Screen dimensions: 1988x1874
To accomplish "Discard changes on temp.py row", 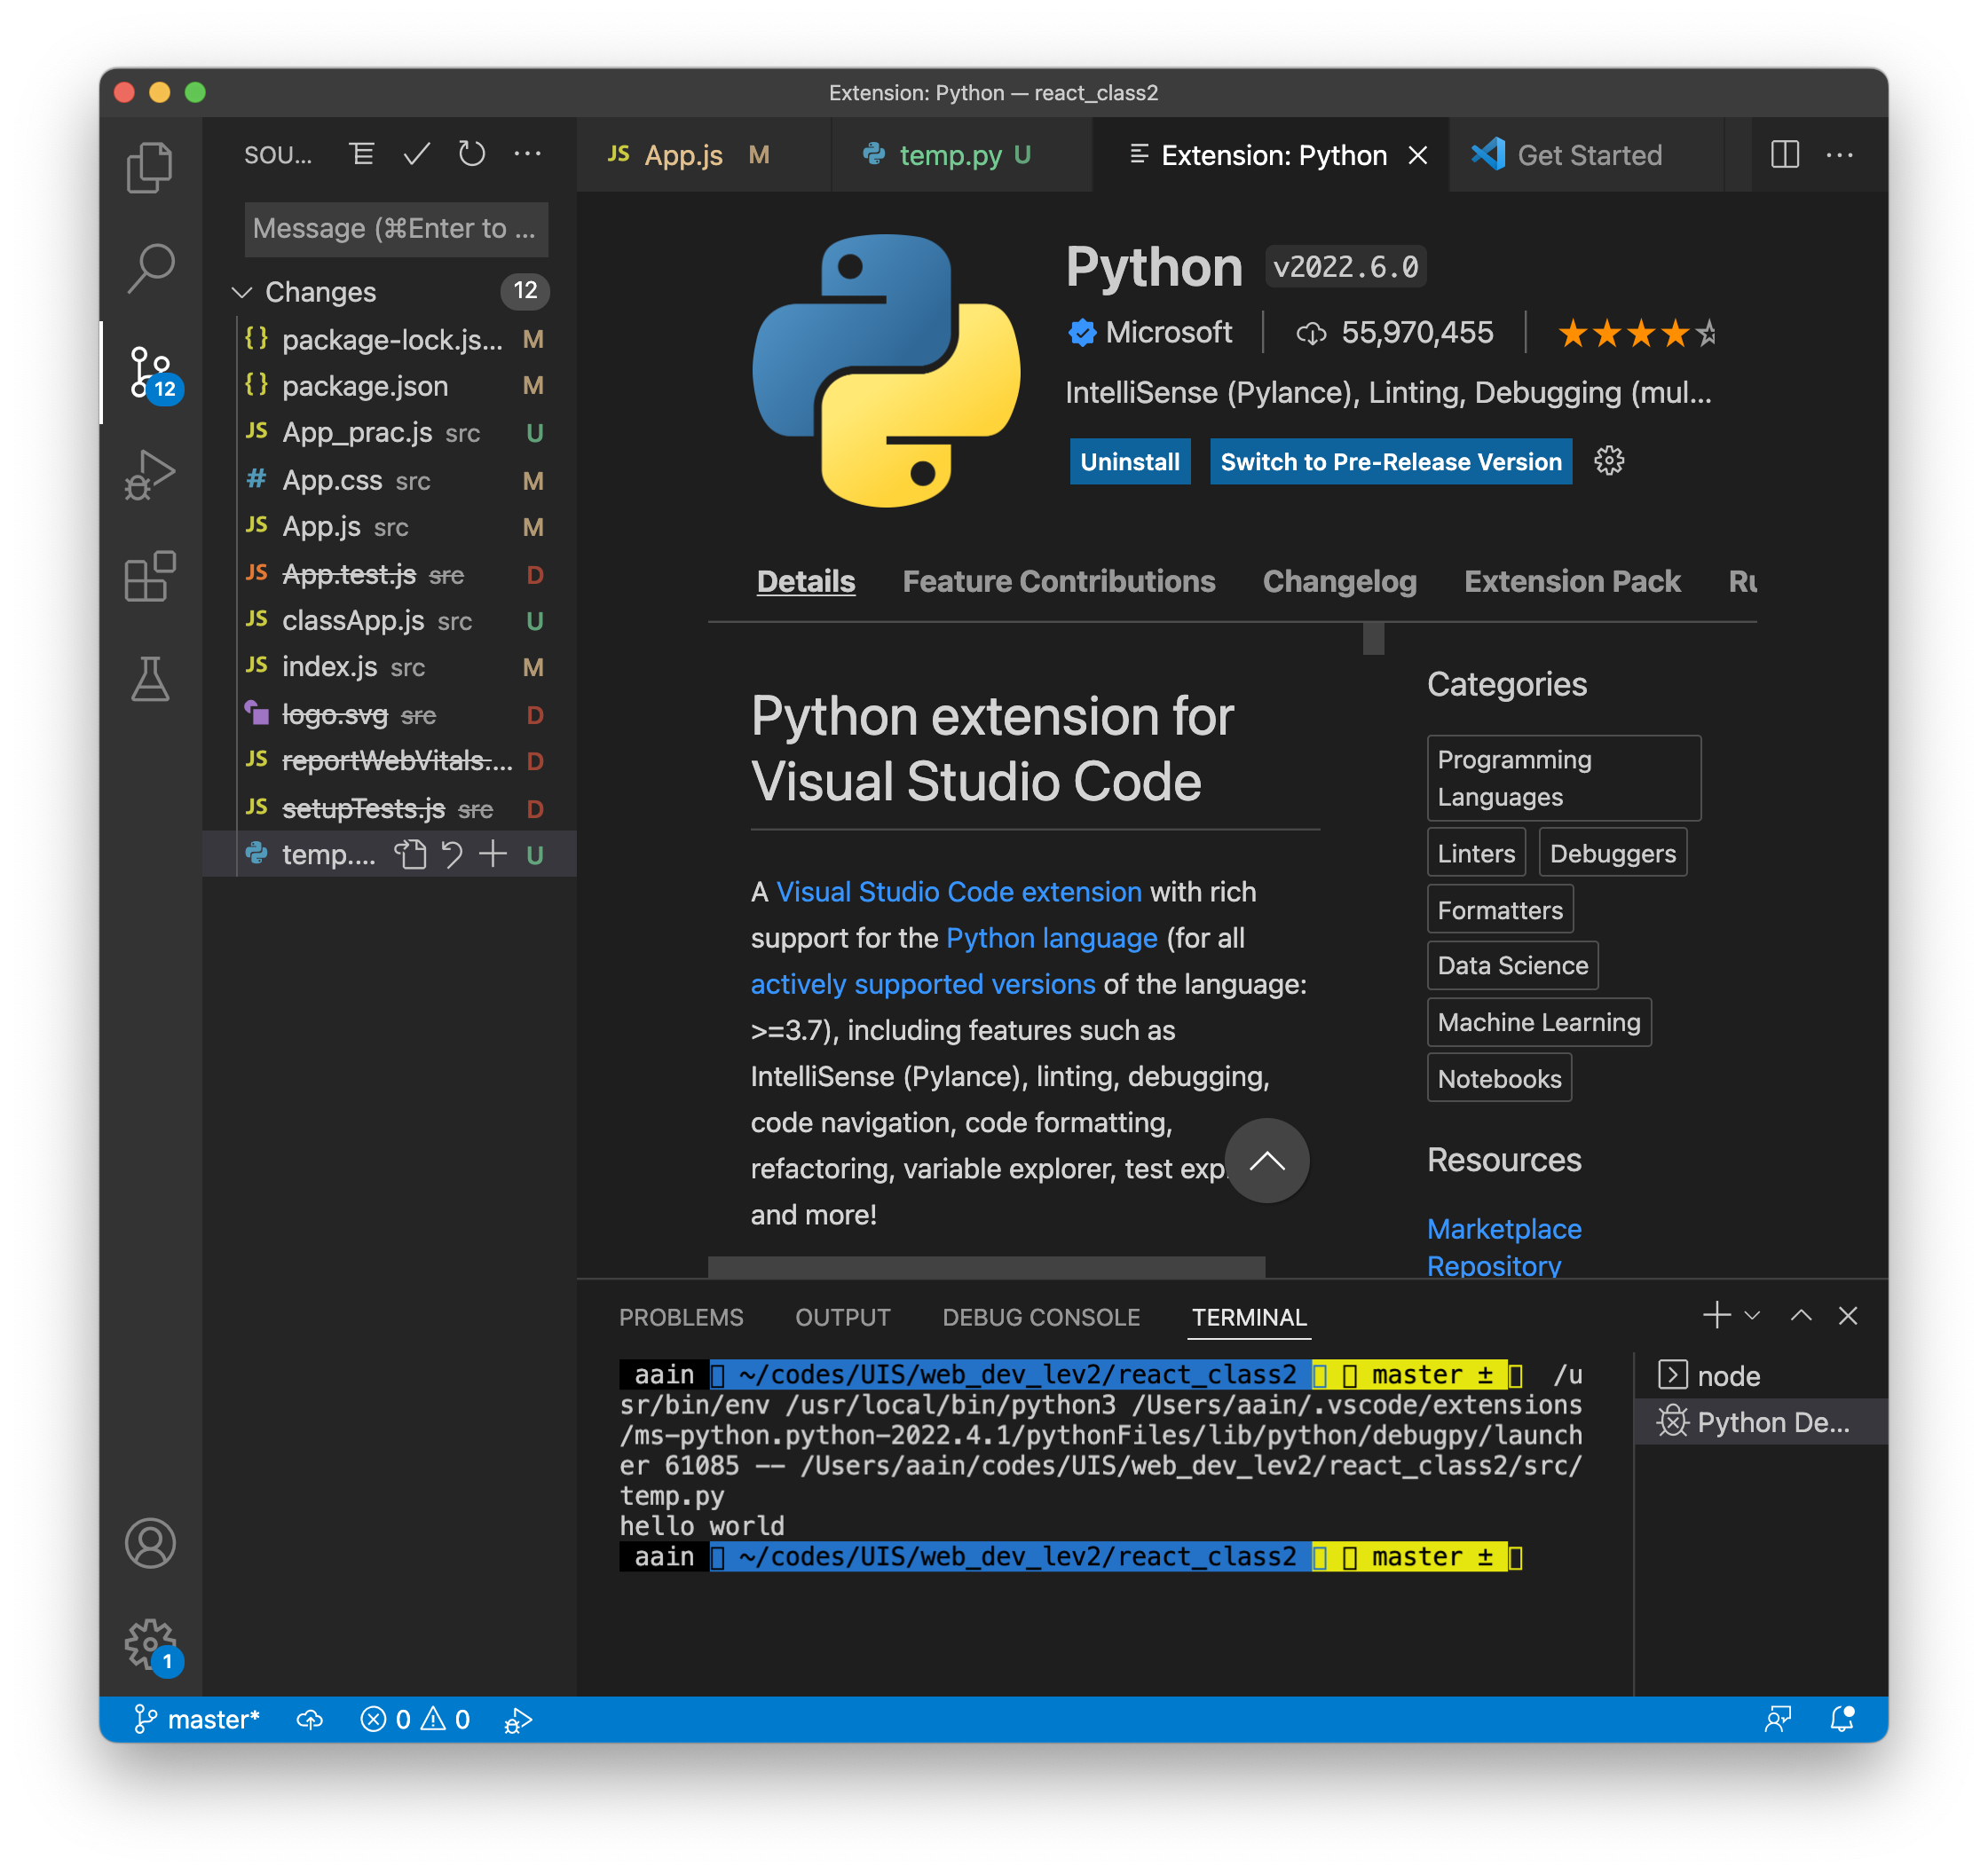I will pyautogui.click(x=452, y=855).
